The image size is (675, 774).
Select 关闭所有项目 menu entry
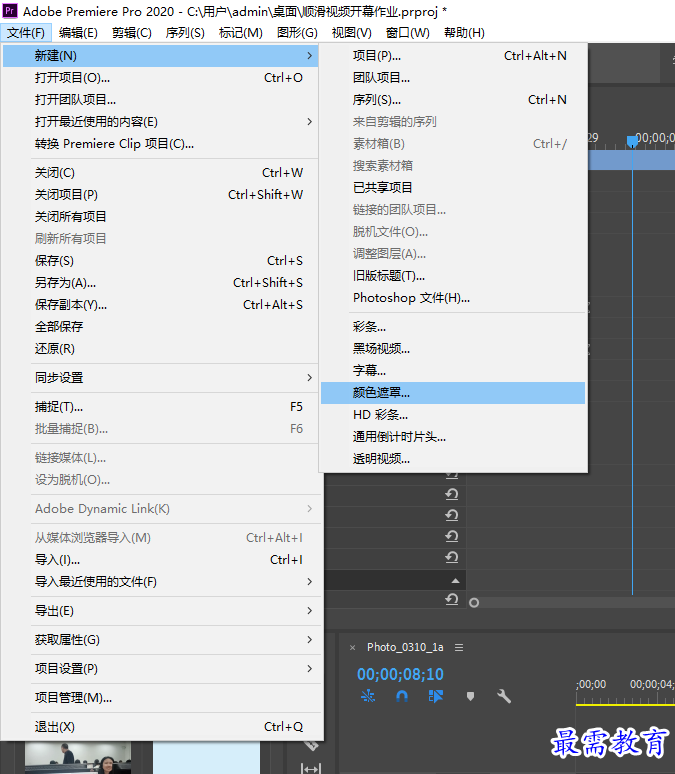pyautogui.click(x=160, y=216)
